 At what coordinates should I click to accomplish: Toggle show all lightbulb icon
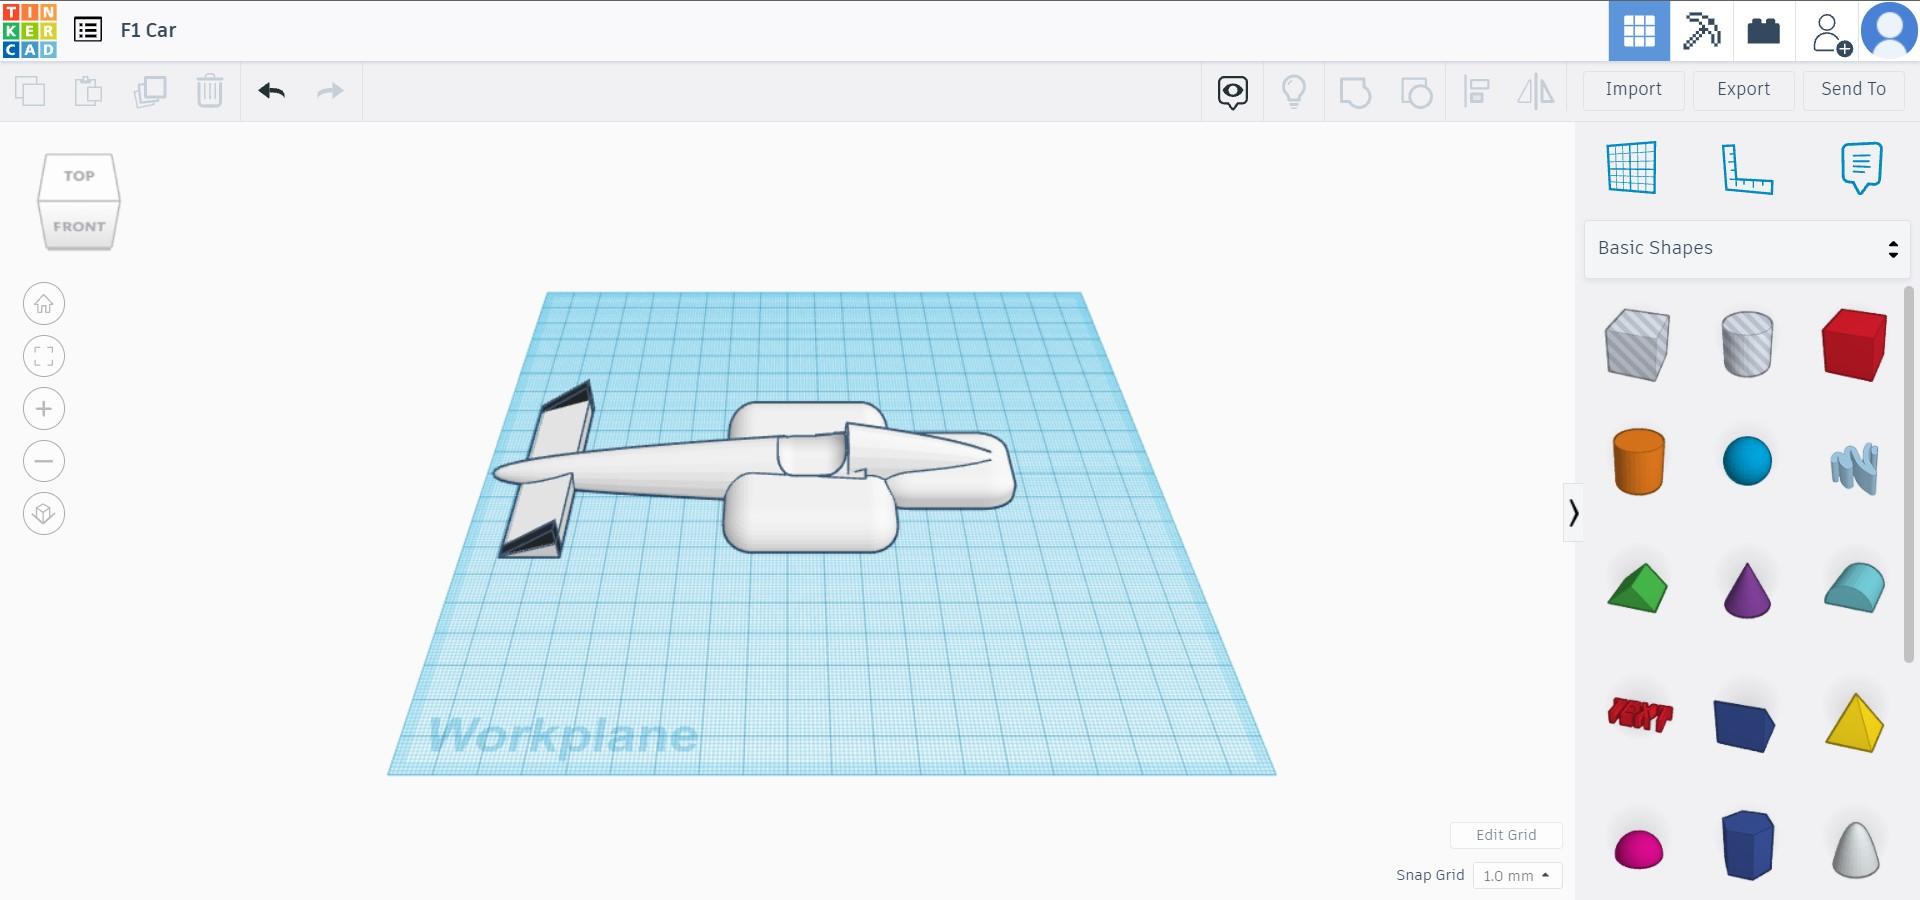1294,92
